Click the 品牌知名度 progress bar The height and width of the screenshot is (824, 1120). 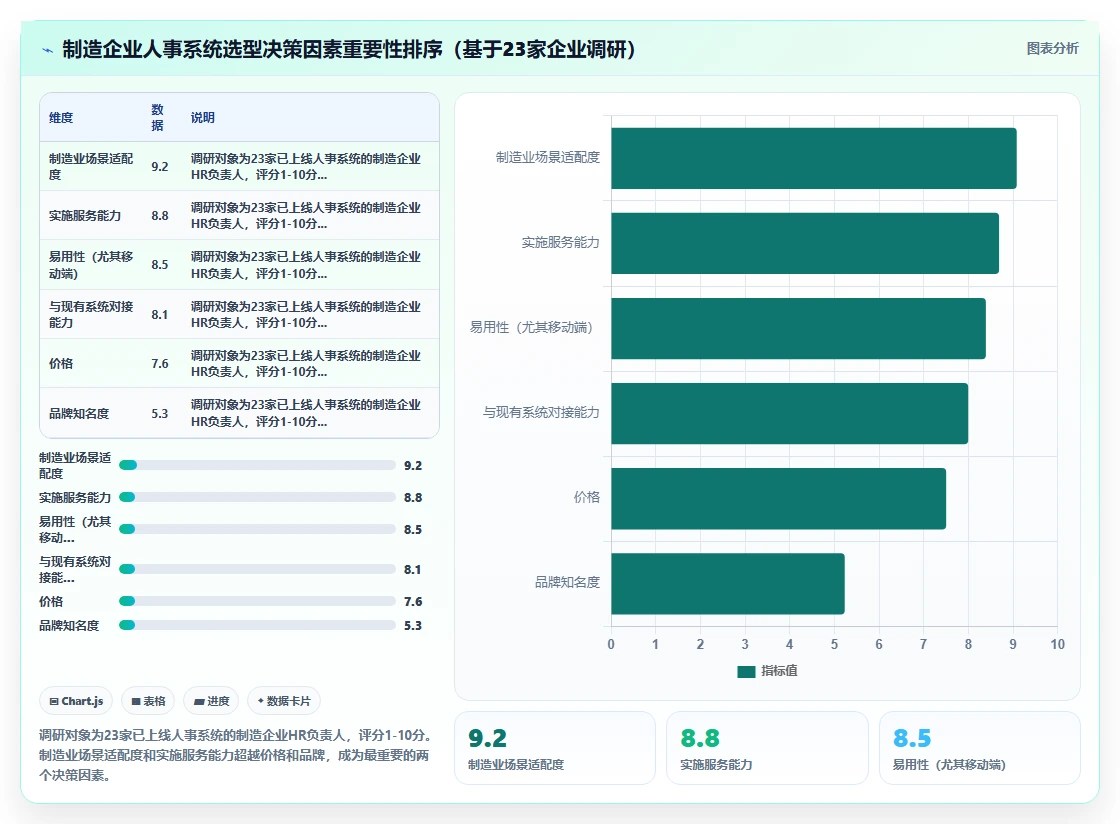tap(257, 625)
